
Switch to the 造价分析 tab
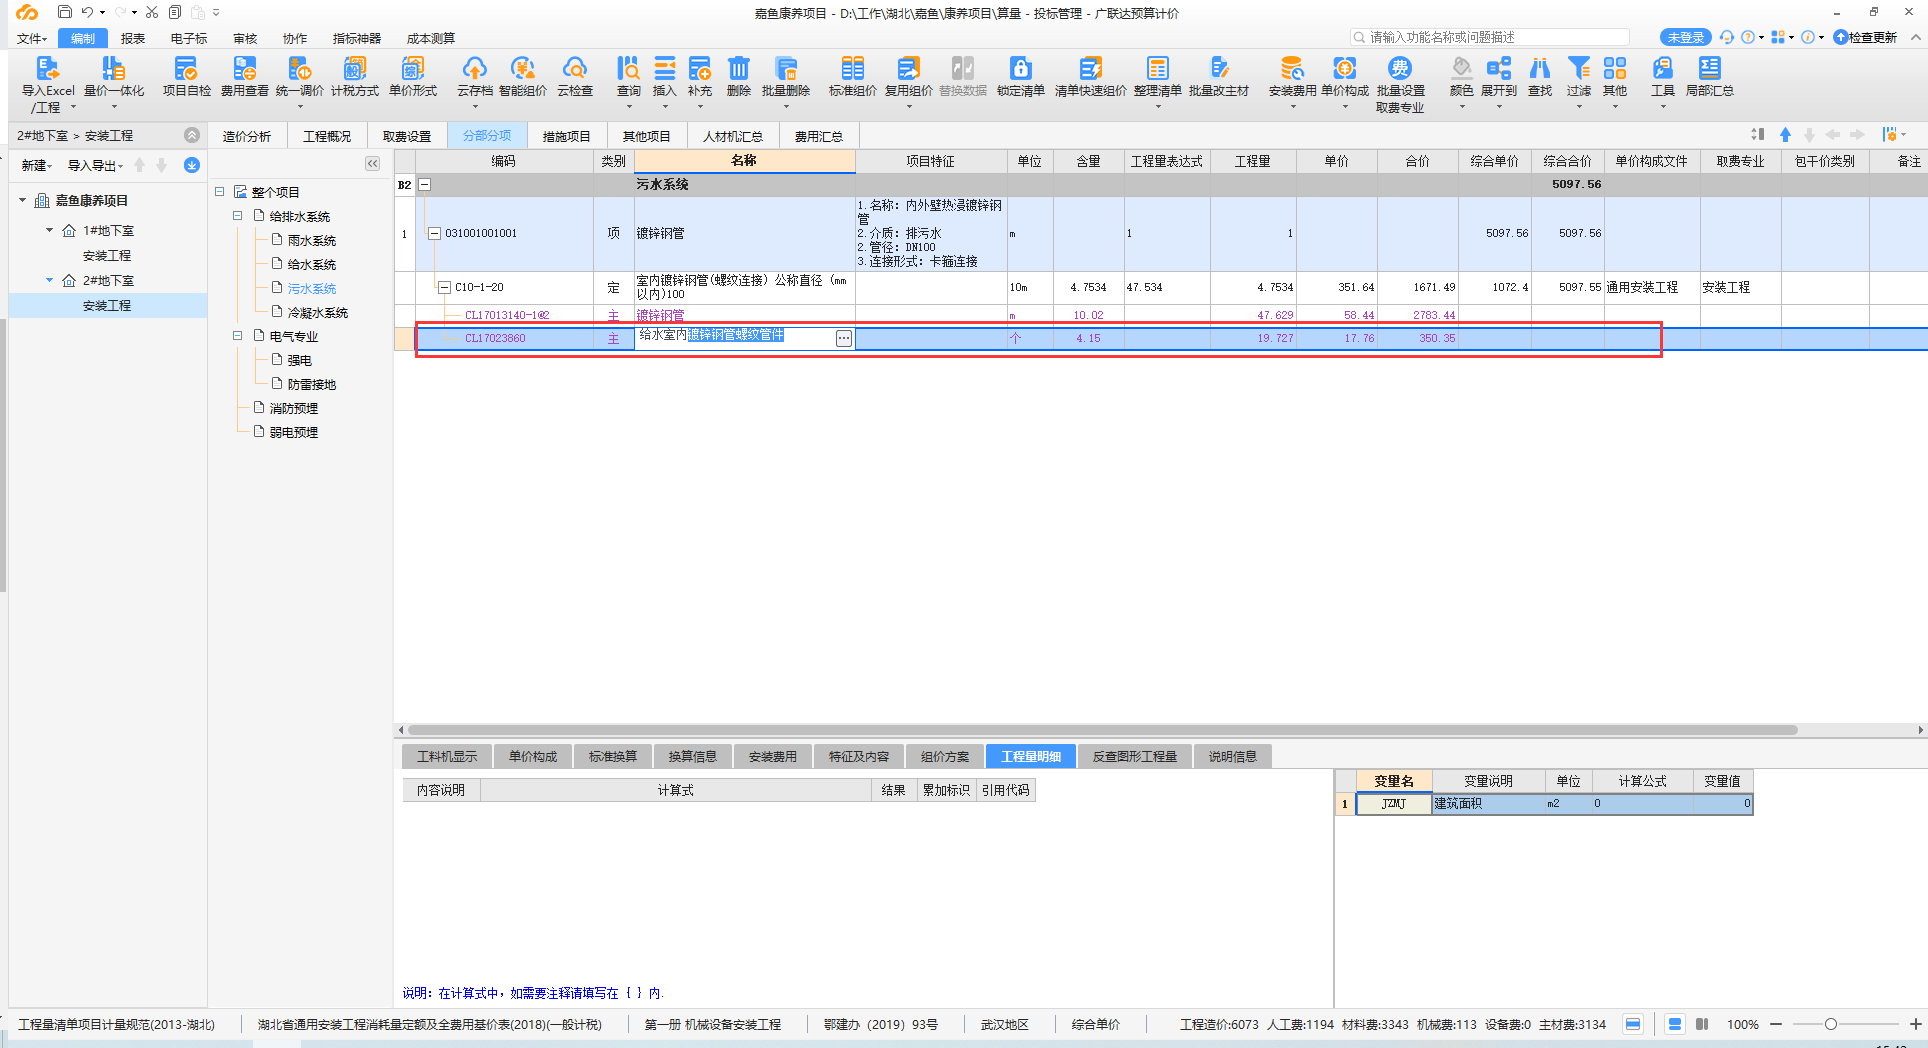click(247, 136)
